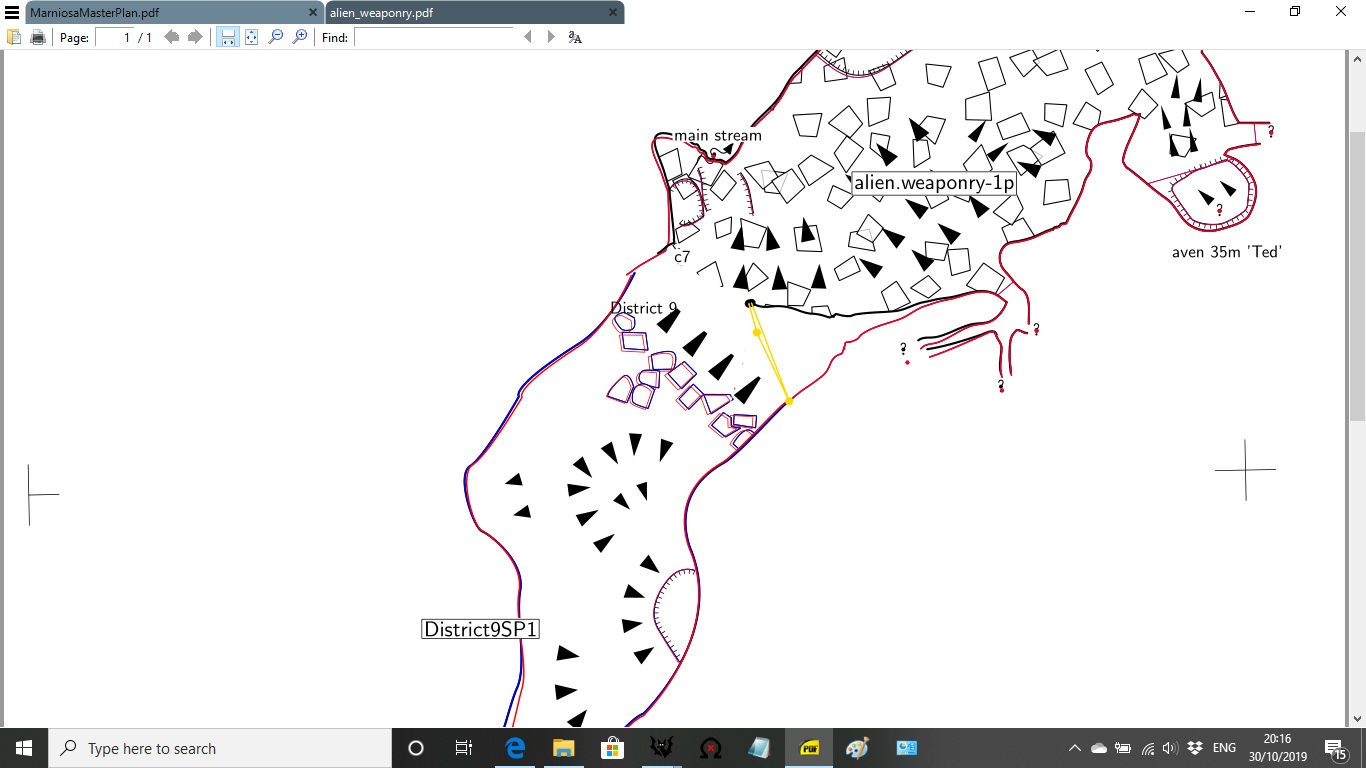Switch to alien_weaponry.pdf tab

(x=463, y=13)
